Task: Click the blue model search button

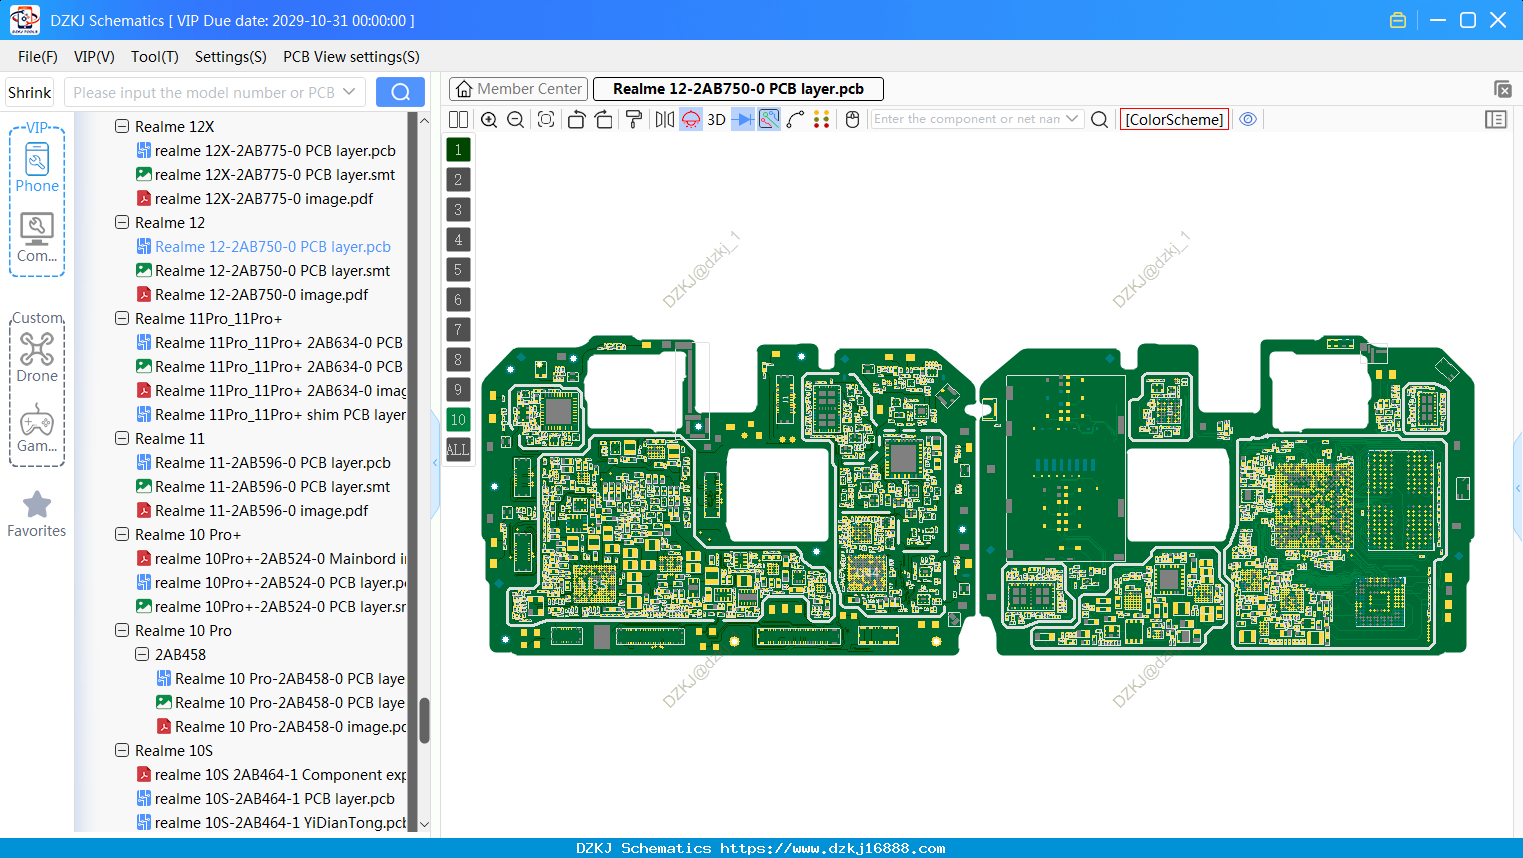Action: 400,92
